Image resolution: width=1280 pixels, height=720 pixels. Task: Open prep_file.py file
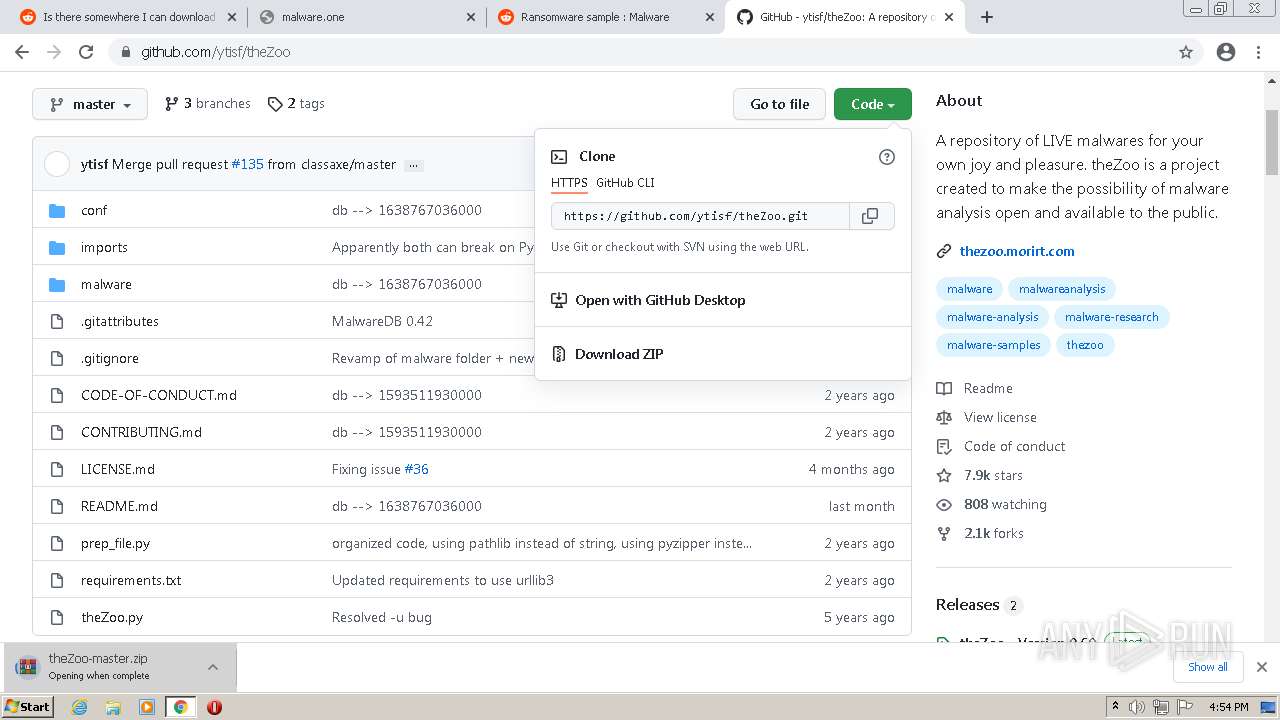[115, 543]
